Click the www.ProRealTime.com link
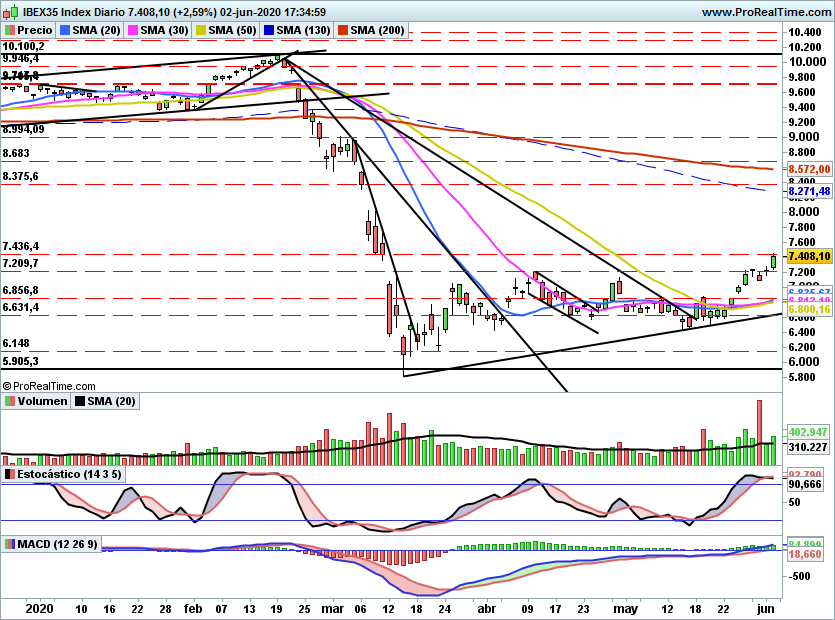 766,12
